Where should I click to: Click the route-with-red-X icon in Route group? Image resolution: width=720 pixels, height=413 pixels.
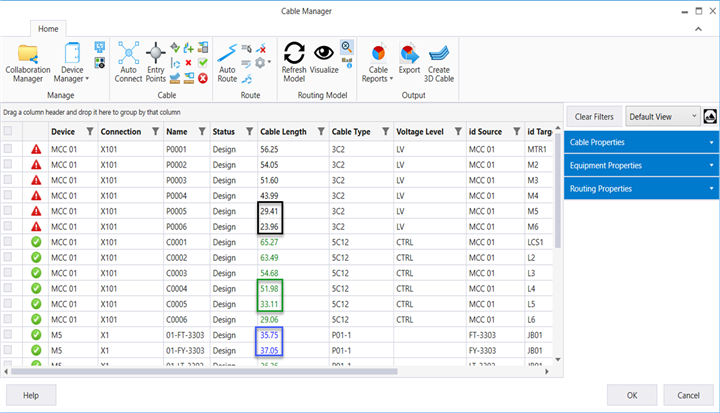[x=261, y=47]
